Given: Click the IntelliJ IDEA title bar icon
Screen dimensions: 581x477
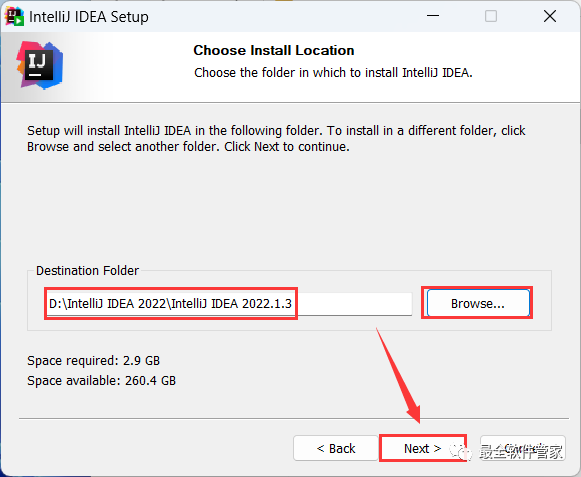Looking at the screenshot, I should tap(14, 17).
